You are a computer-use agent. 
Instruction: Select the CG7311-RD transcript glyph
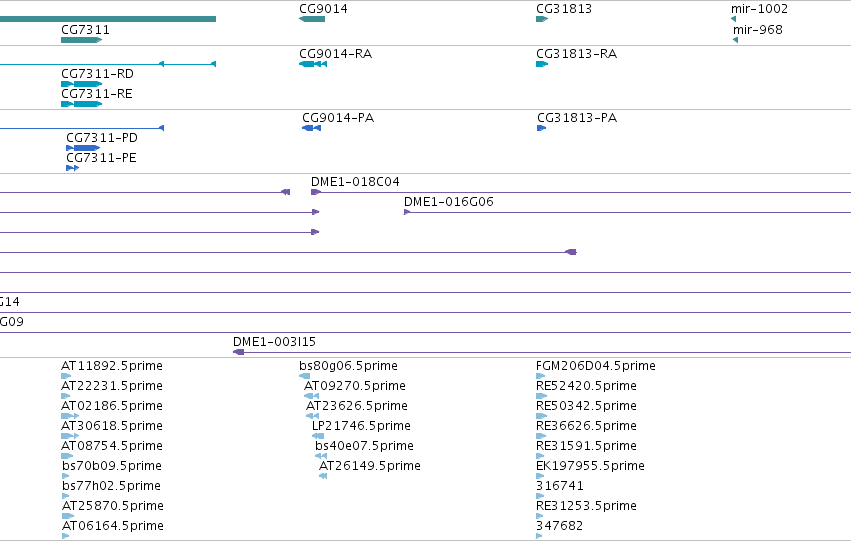coord(82,84)
